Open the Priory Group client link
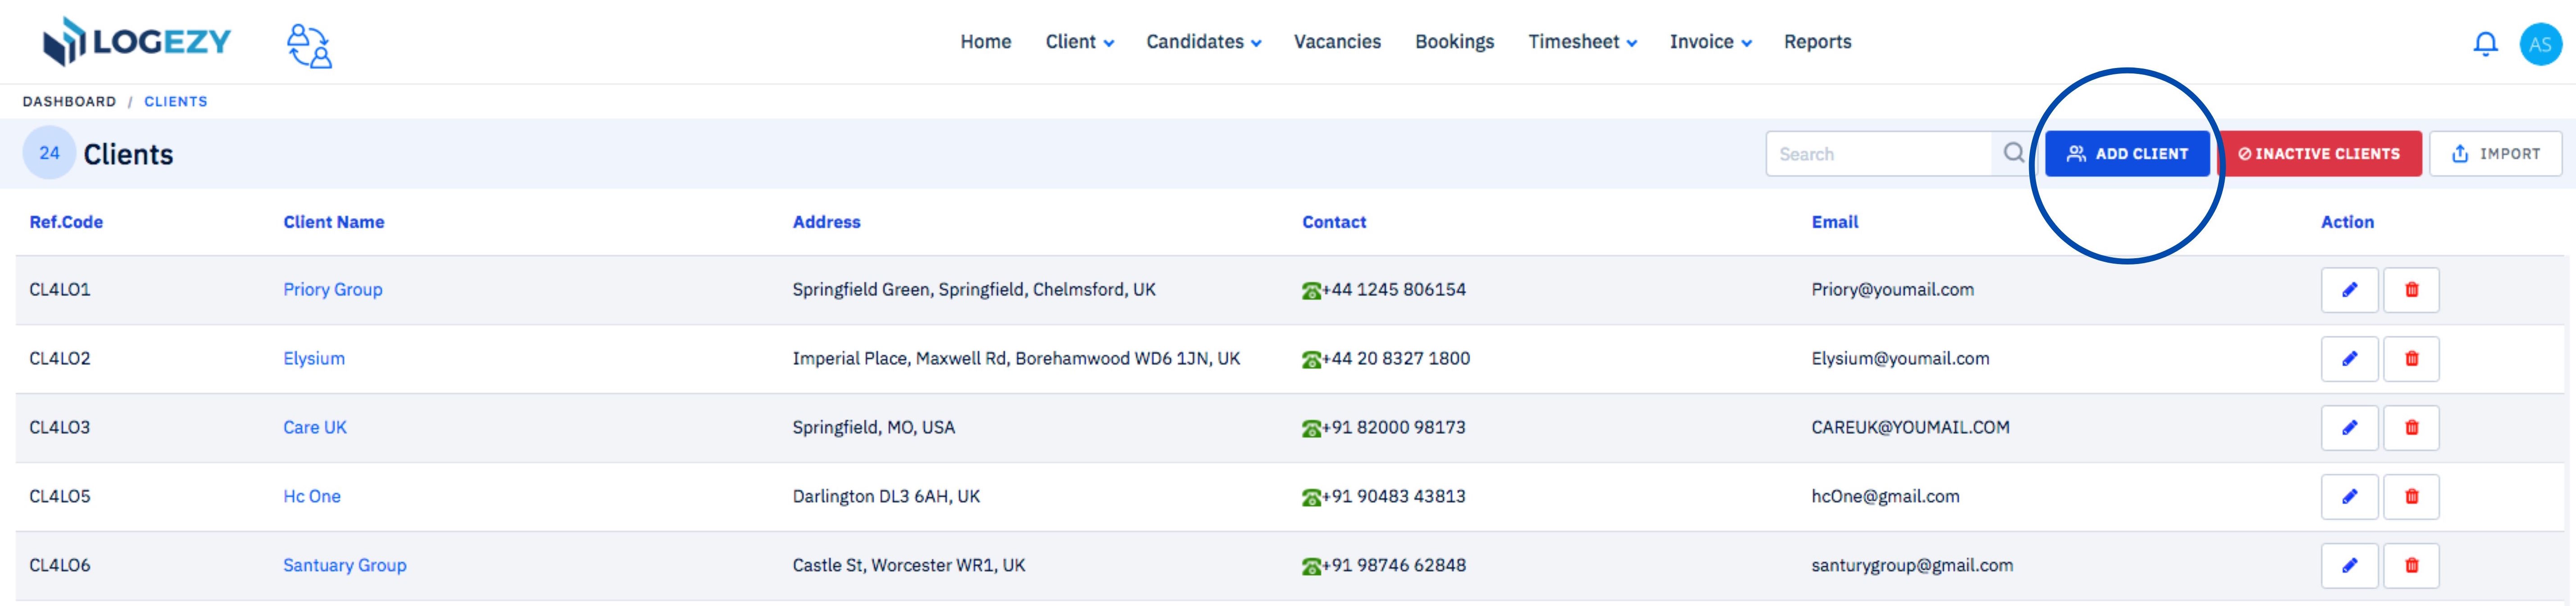Viewport: 2576px width, 606px height. (x=332, y=290)
